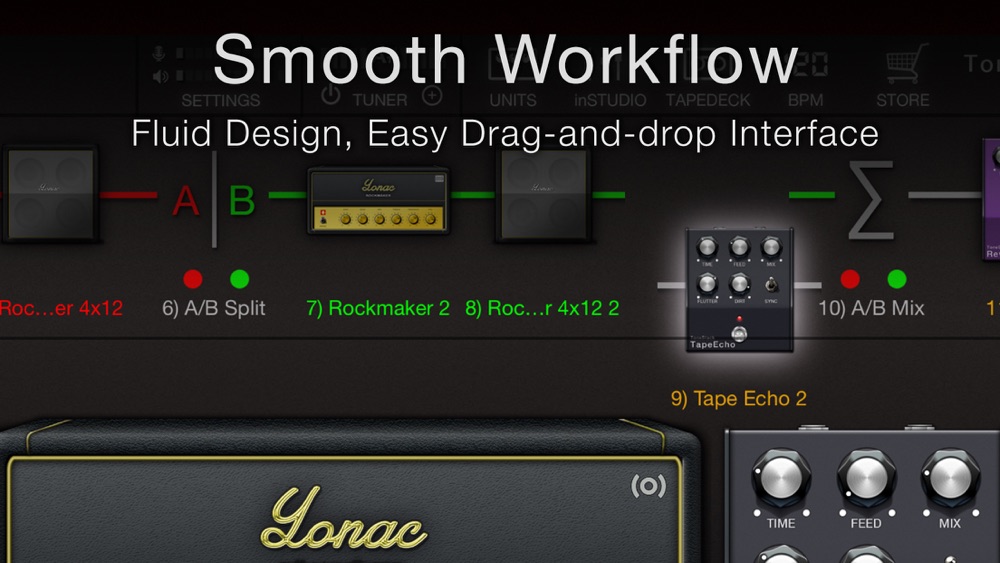Click small TapeEcho pedal DIRT knob

pyautogui.click(x=739, y=283)
